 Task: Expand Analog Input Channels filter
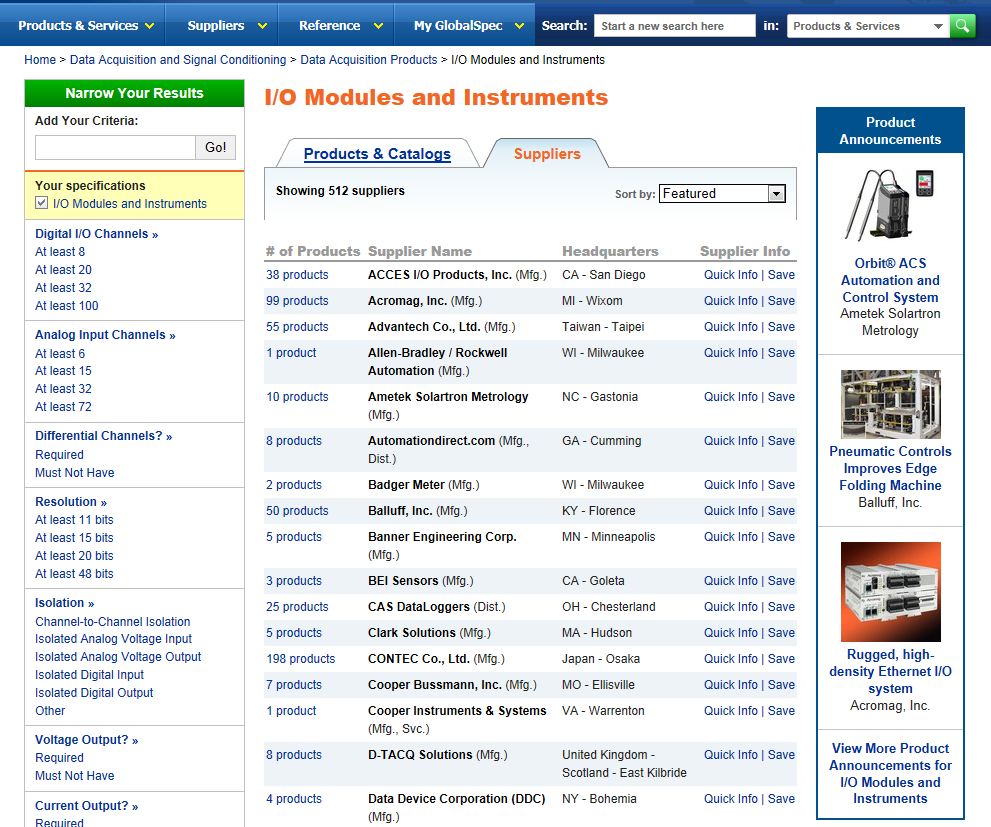point(105,335)
